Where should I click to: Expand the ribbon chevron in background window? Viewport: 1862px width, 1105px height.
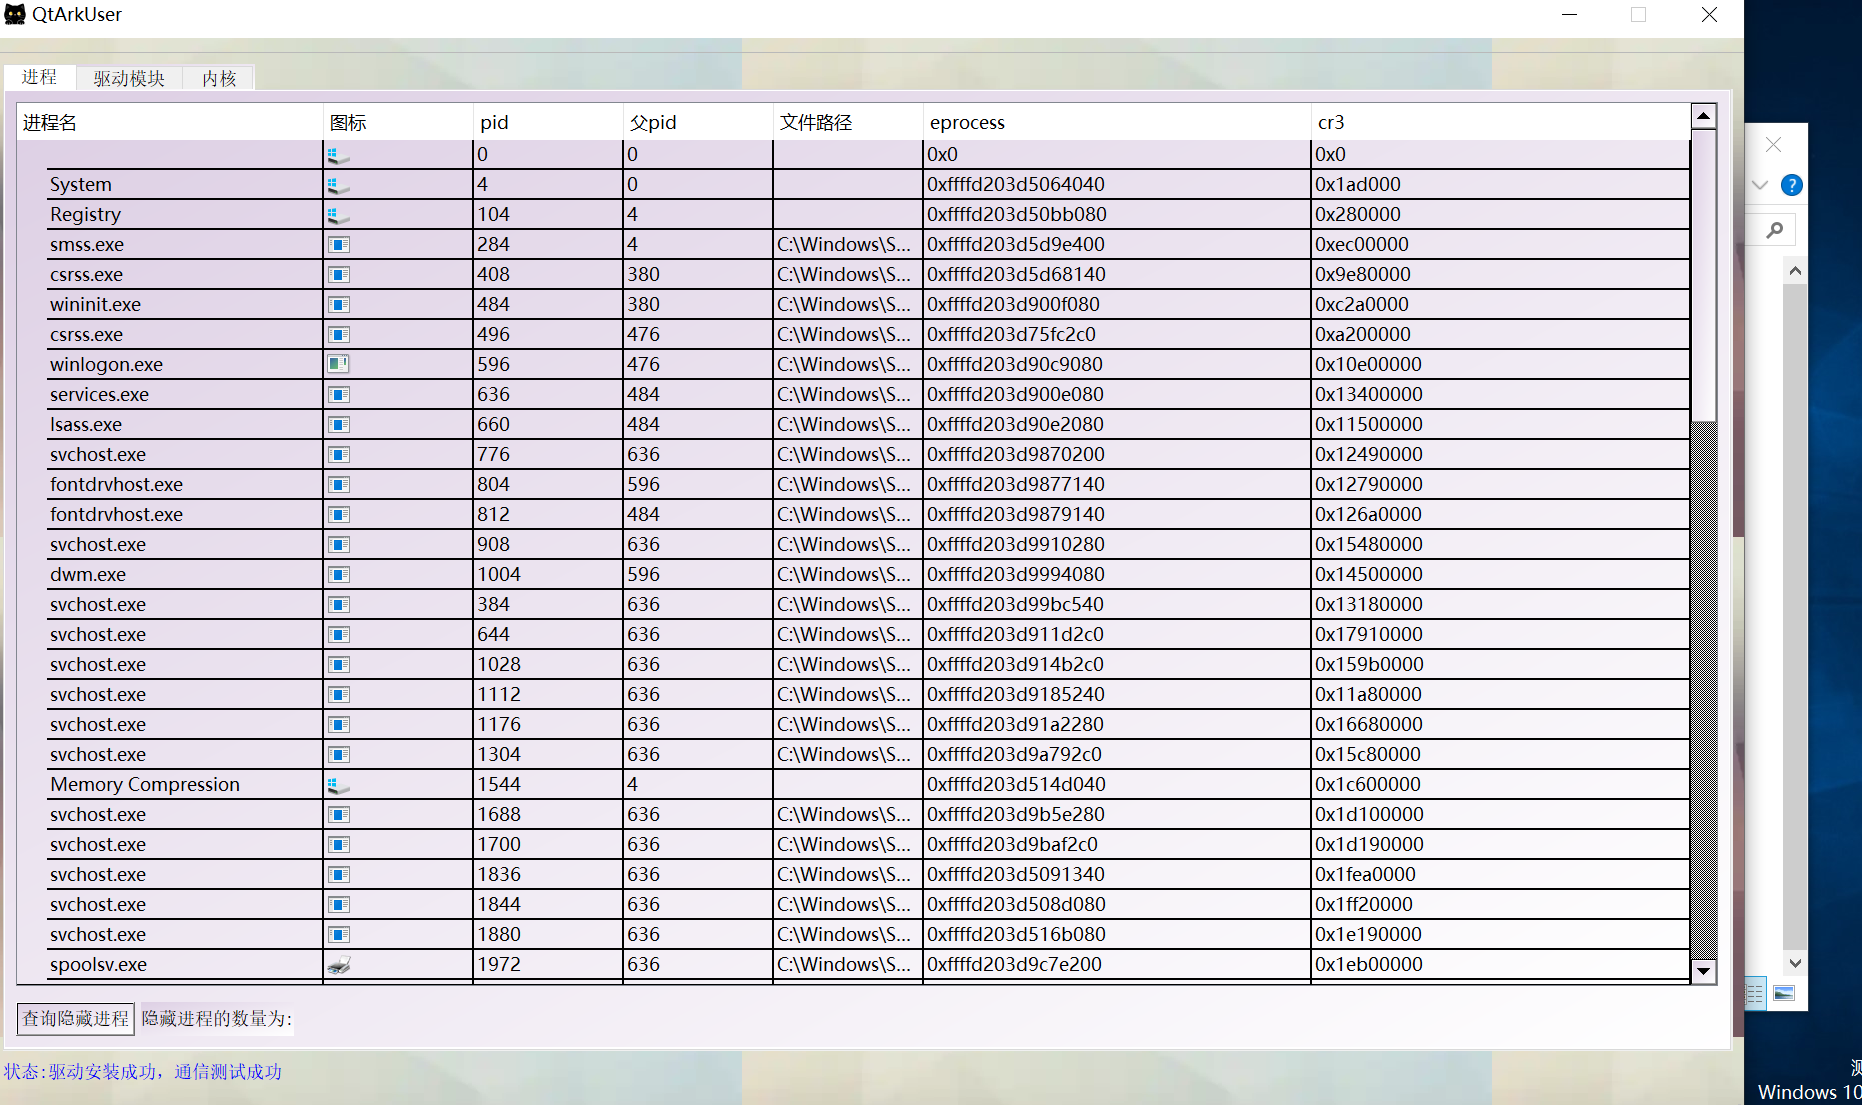tap(1760, 185)
